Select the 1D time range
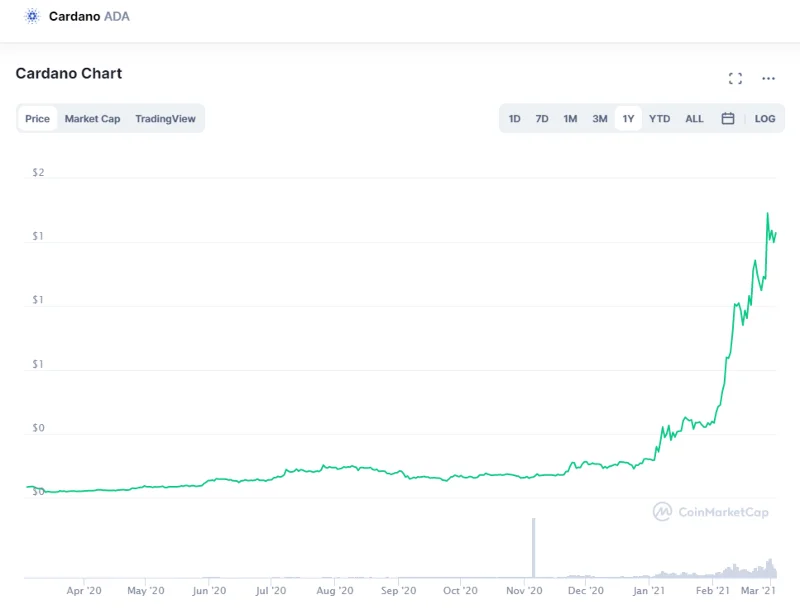The width and height of the screenshot is (800, 614). 514,118
